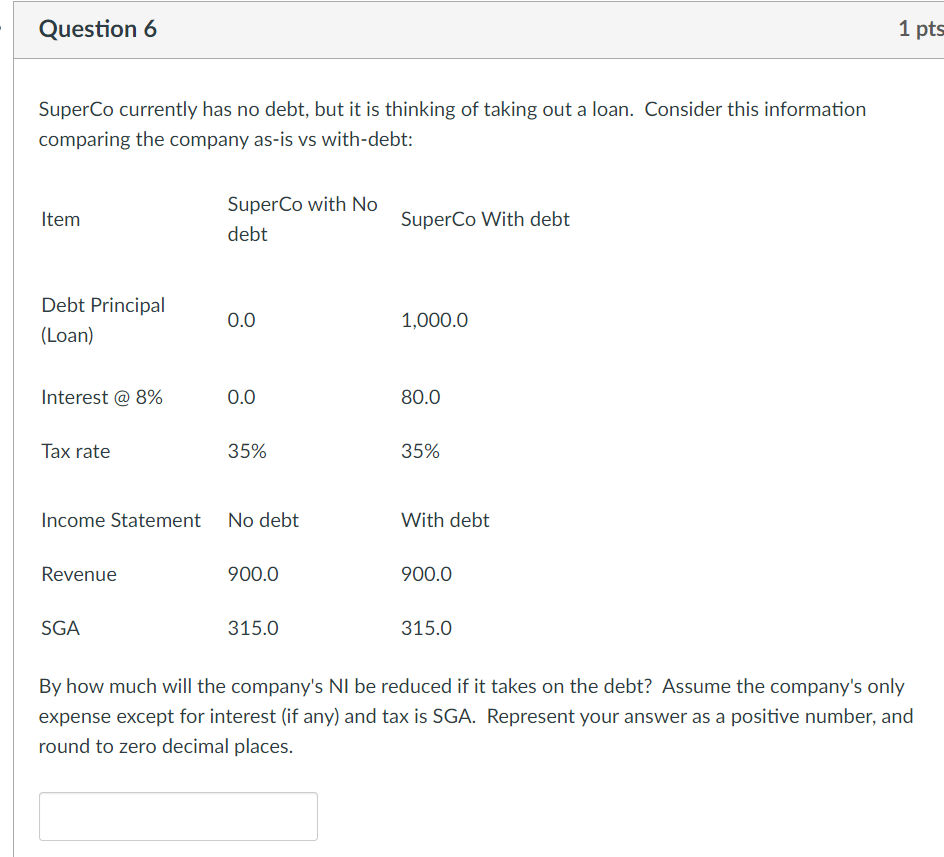The height and width of the screenshot is (857, 944).
Task: Select the Revenue label
Action: (x=78, y=574)
